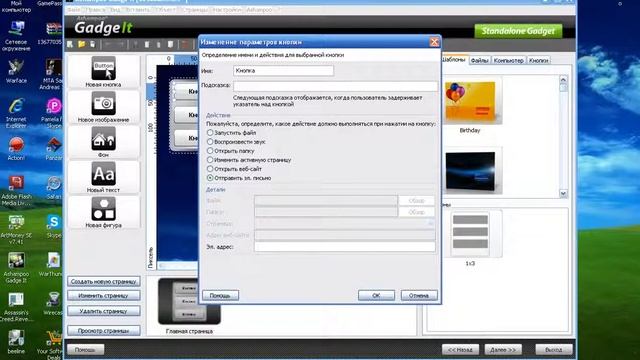Screen dimensions: 640x360
Task: Close the button parameters dialog
Action: pos(434,42)
